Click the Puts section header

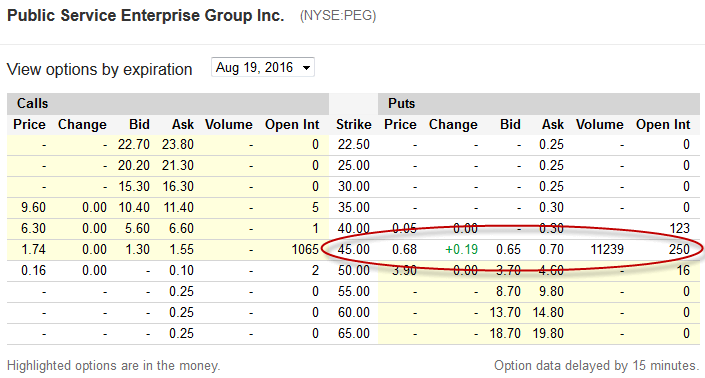[x=402, y=103]
